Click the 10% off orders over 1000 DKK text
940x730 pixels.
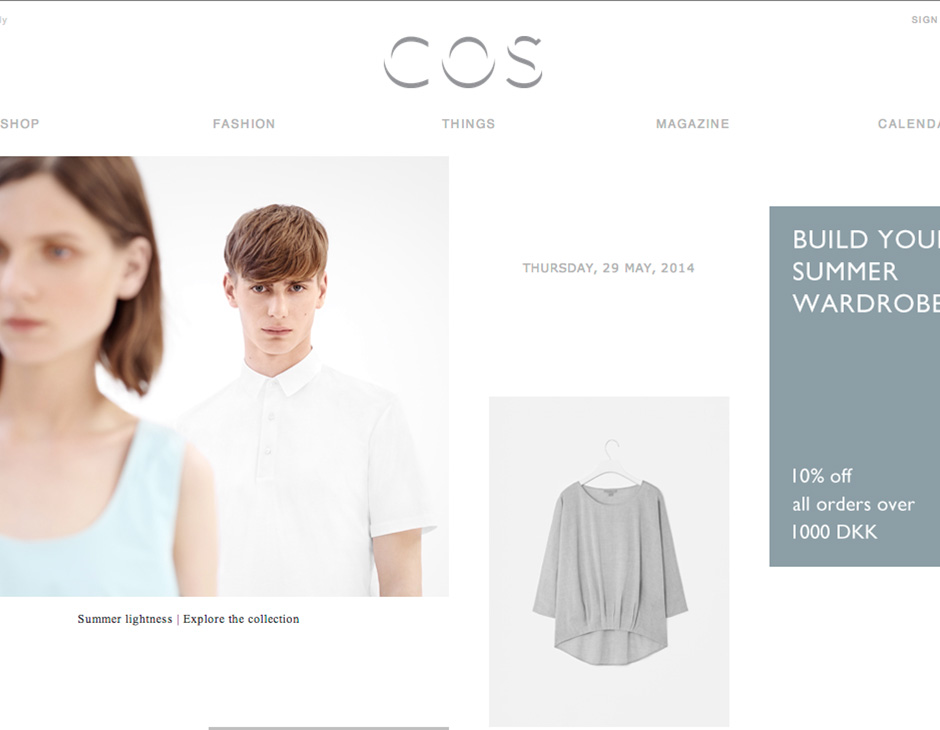(x=853, y=504)
